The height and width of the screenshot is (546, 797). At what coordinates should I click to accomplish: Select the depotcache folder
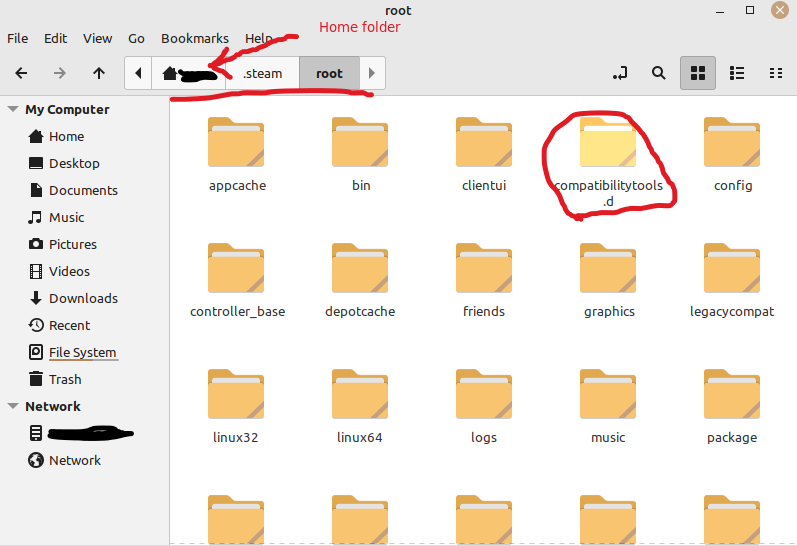pos(360,281)
